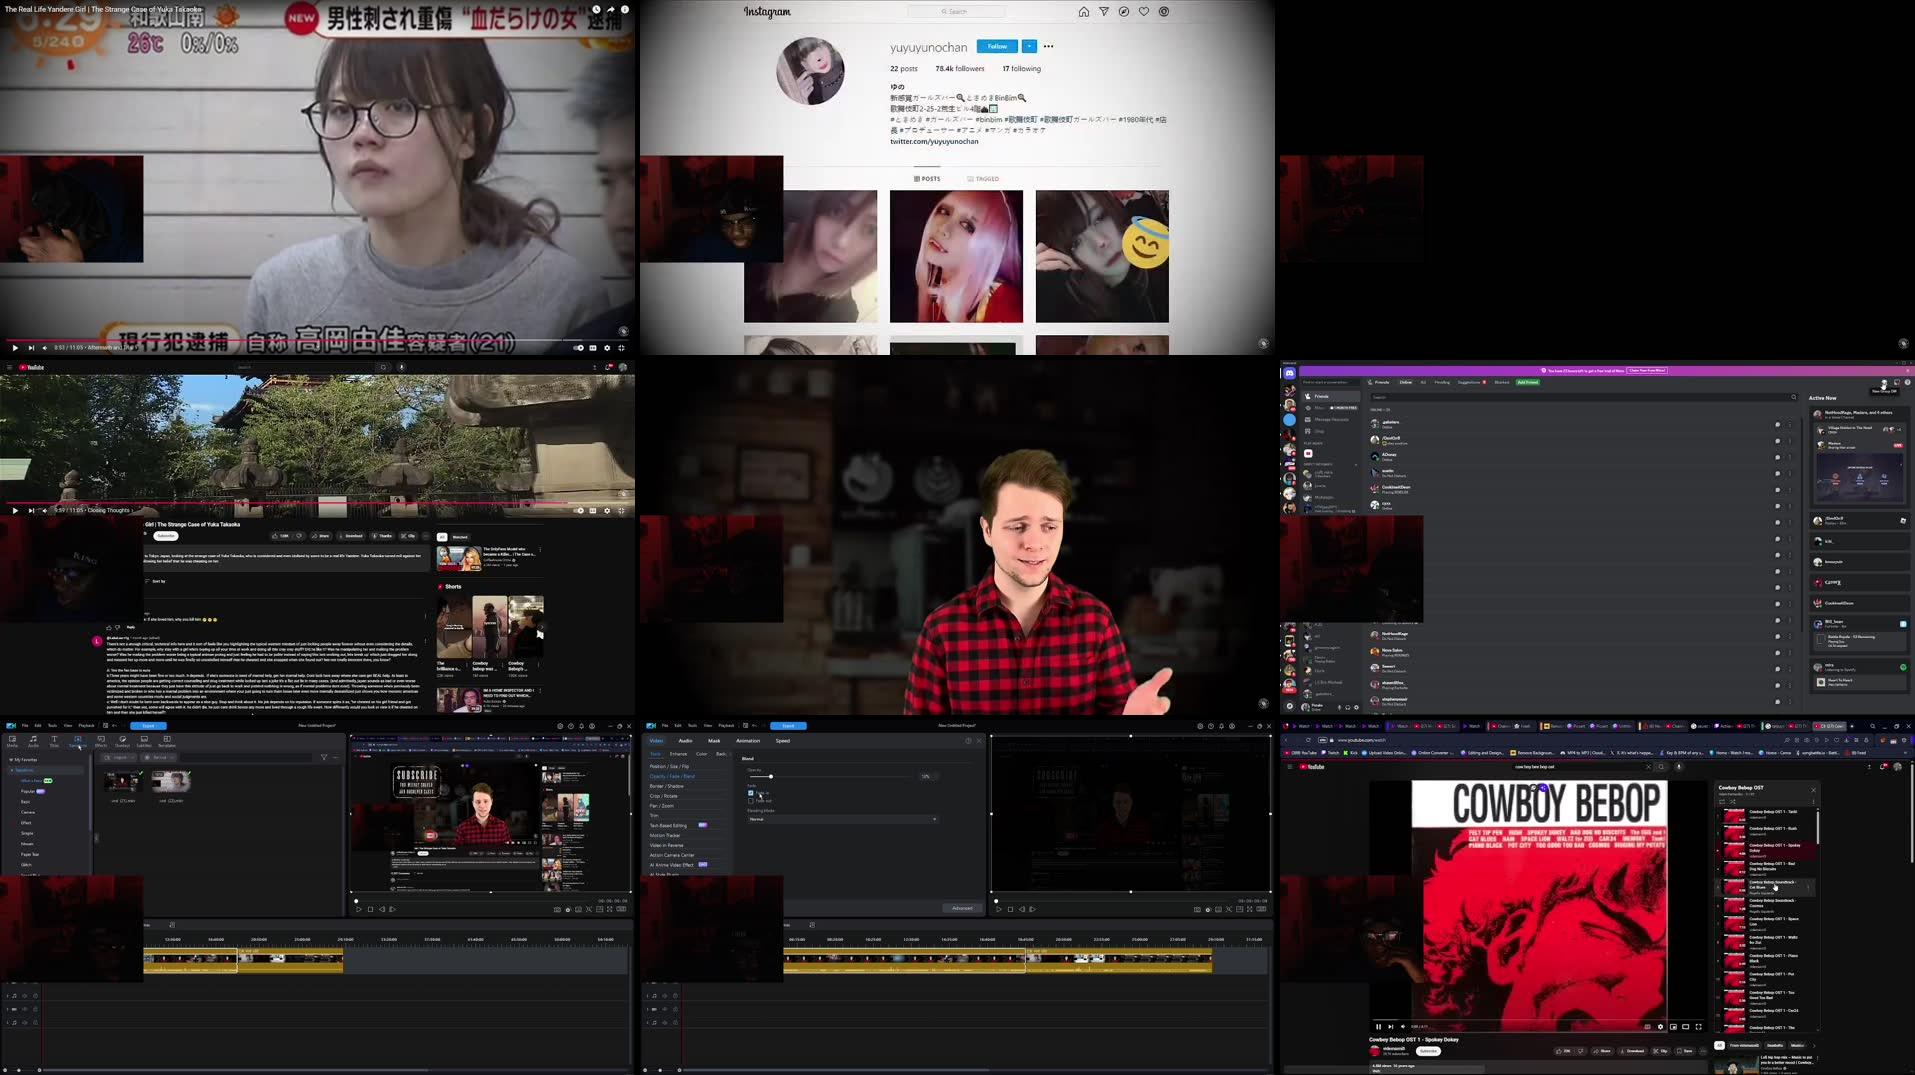1915x1075 pixels.
Task: Expand My Favorites in transition library
Action: (x=11, y=760)
